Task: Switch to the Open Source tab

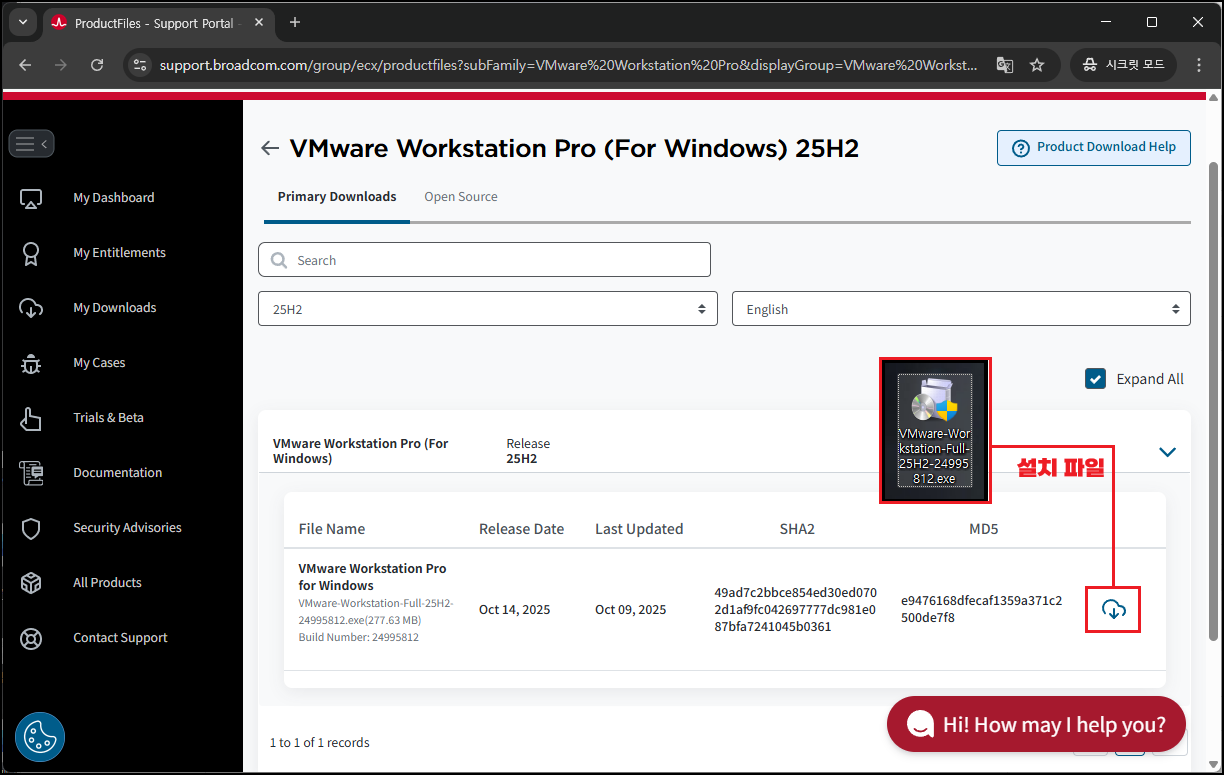Action: 461,197
